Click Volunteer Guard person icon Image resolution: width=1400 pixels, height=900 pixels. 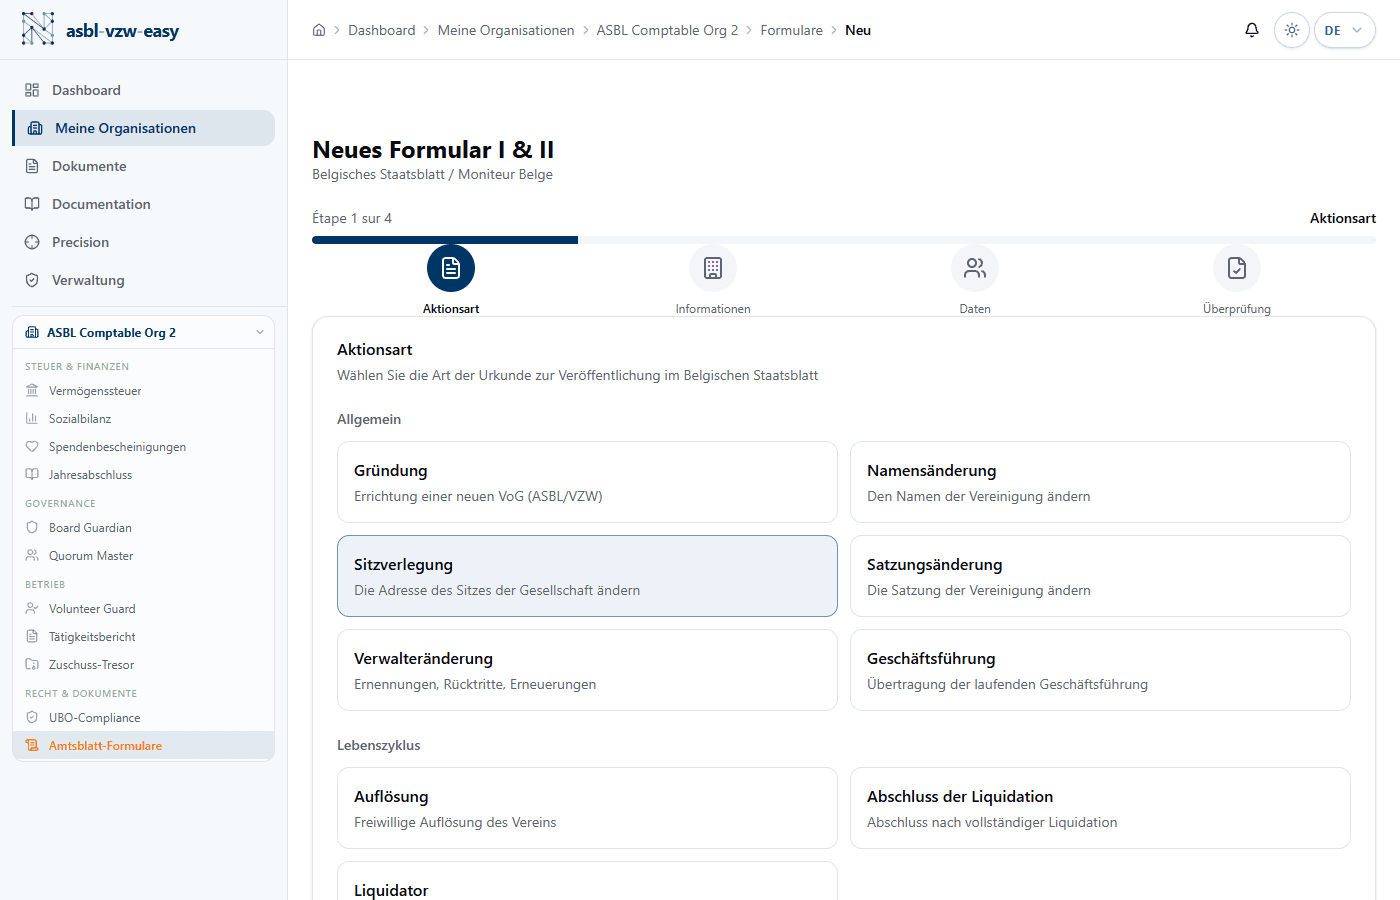click(x=32, y=609)
